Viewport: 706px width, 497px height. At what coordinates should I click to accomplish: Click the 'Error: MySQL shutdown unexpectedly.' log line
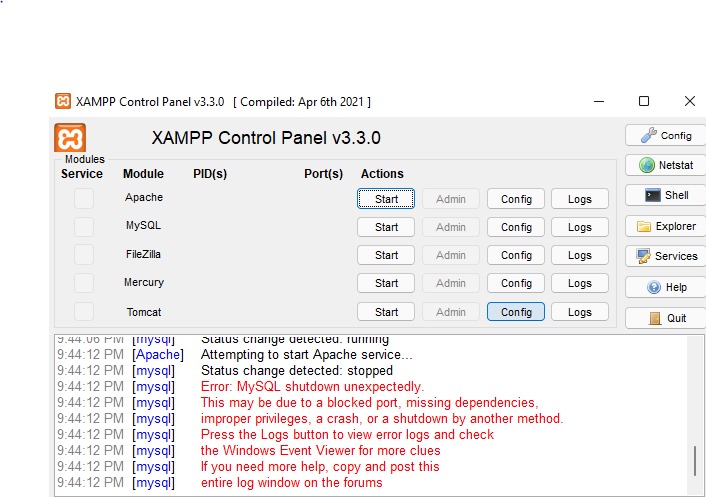pyautogui.click(x=312, y=387)
